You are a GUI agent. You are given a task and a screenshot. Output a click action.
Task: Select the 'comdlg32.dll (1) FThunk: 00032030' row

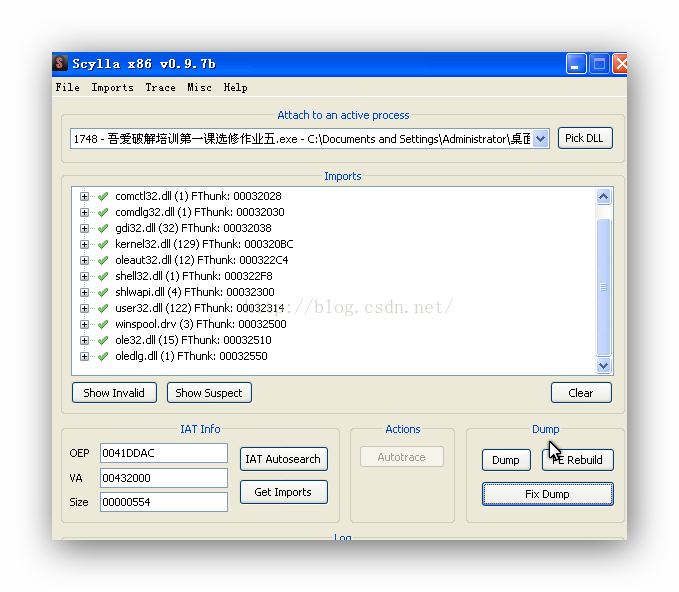coord(200,212)
